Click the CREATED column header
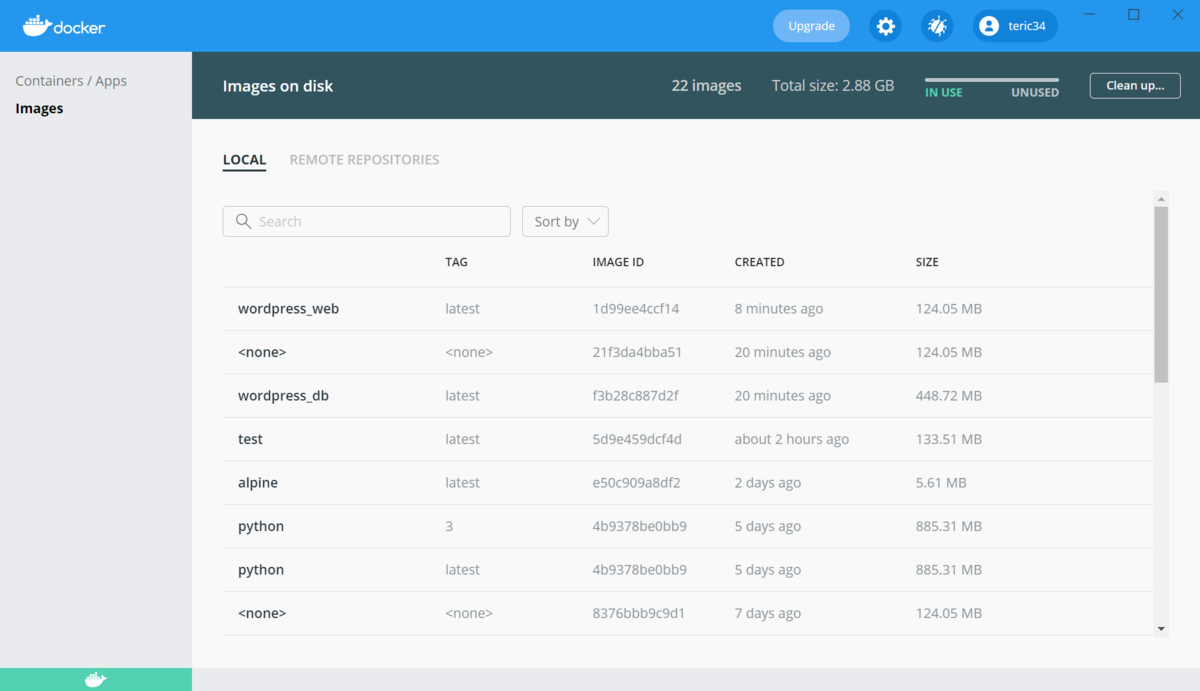1200x691 pixels. pyautogui.click(x=760, y=262)
